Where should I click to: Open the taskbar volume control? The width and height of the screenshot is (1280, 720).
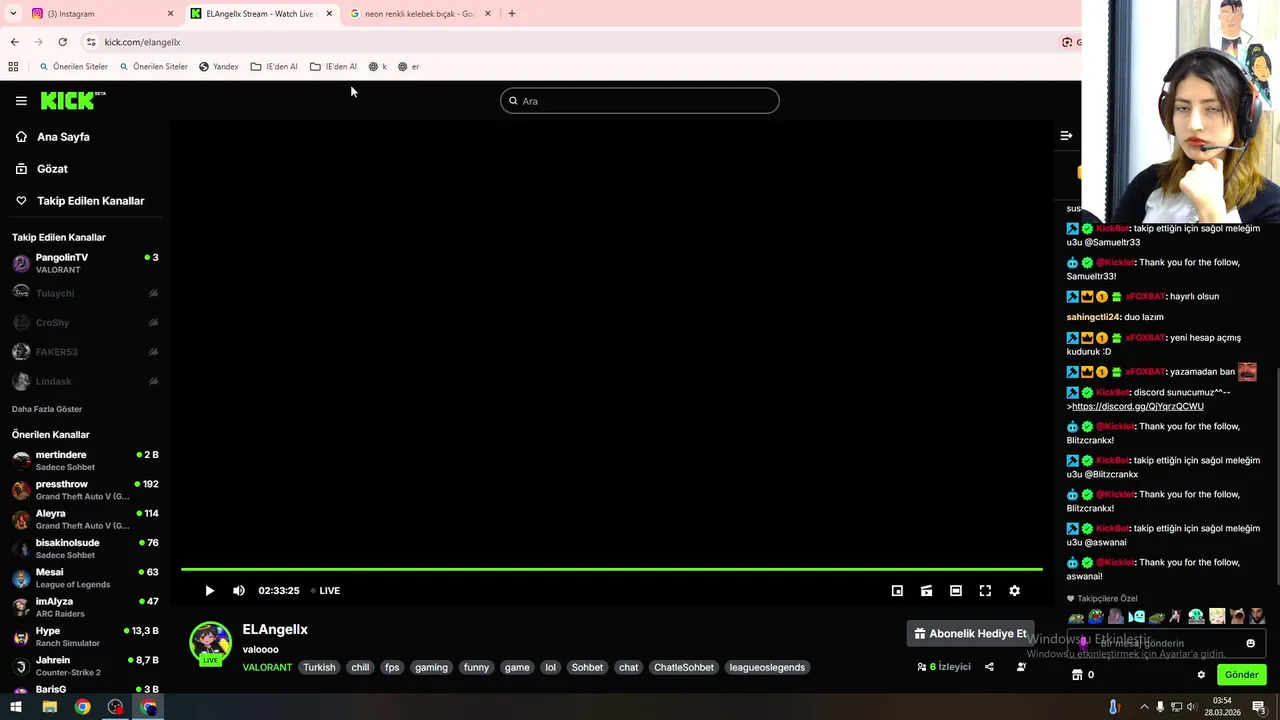pyautogui.click(x=1191, y=707)
